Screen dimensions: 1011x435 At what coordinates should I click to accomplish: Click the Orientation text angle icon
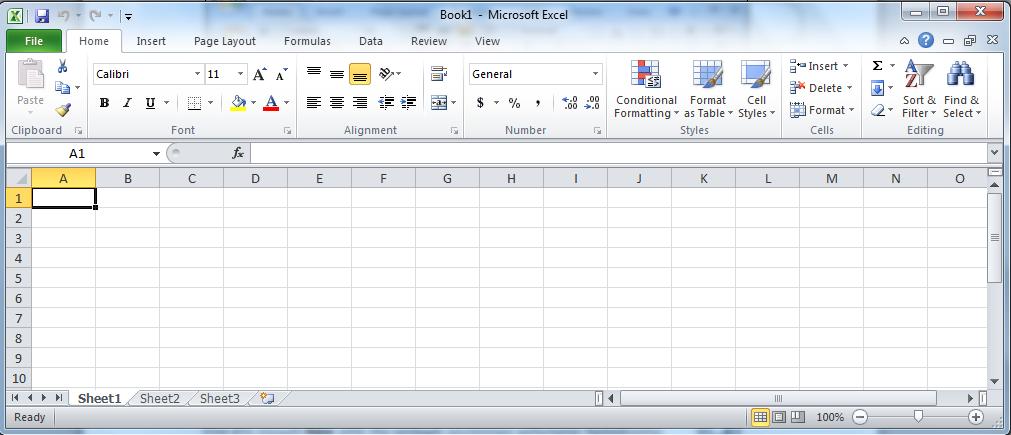click(386, 74)
